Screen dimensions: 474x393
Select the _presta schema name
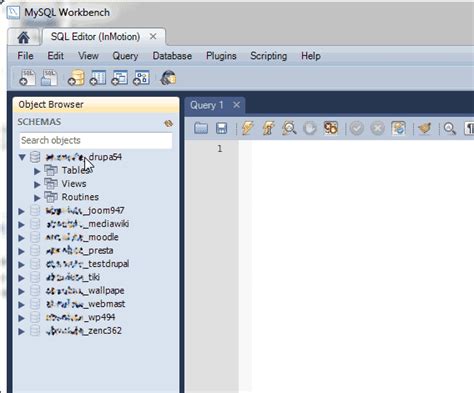80,250
